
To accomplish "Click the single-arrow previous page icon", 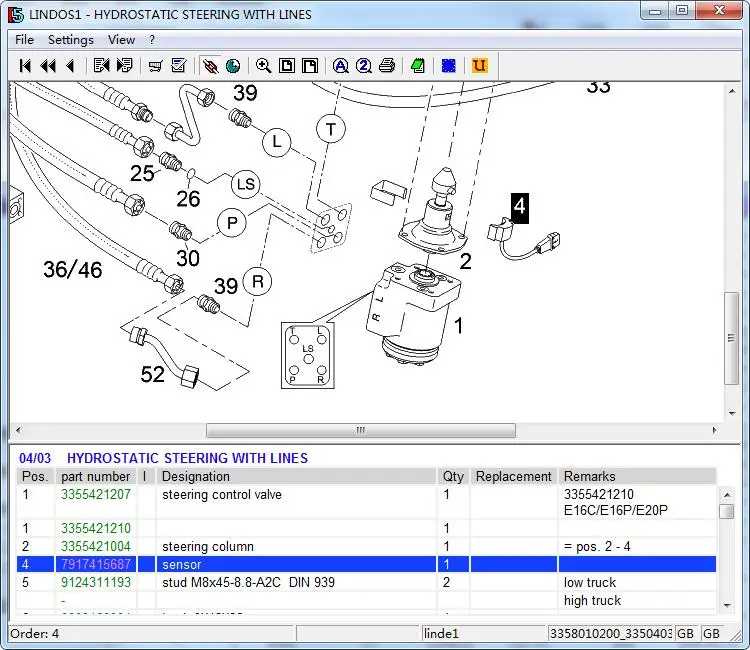I will coord(70,66).
